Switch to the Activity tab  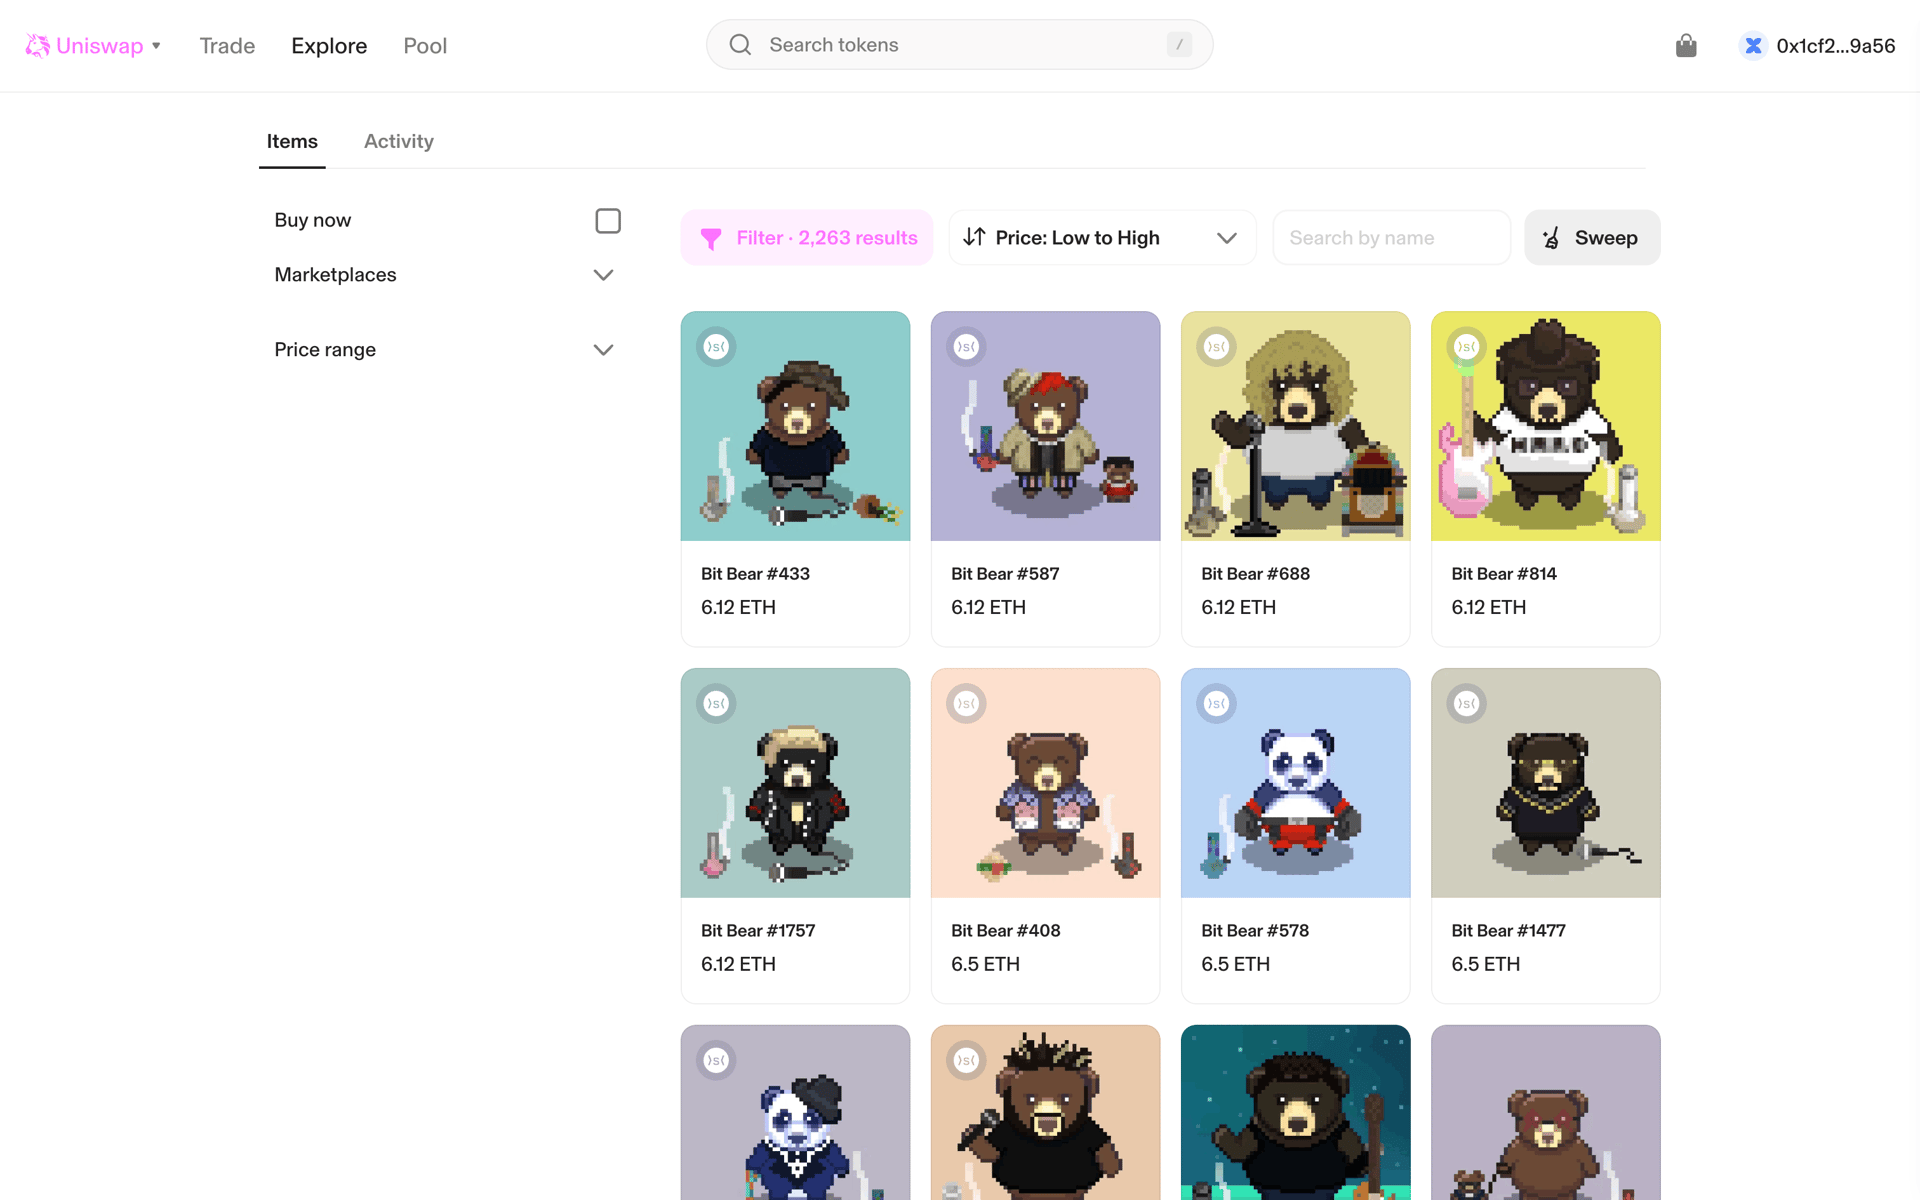point(399,142)
